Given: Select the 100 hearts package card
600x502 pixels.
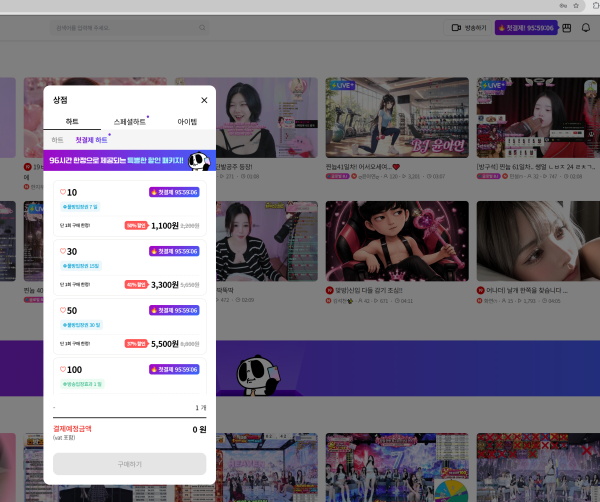Looking at the screenshot, I should (130, 376).
